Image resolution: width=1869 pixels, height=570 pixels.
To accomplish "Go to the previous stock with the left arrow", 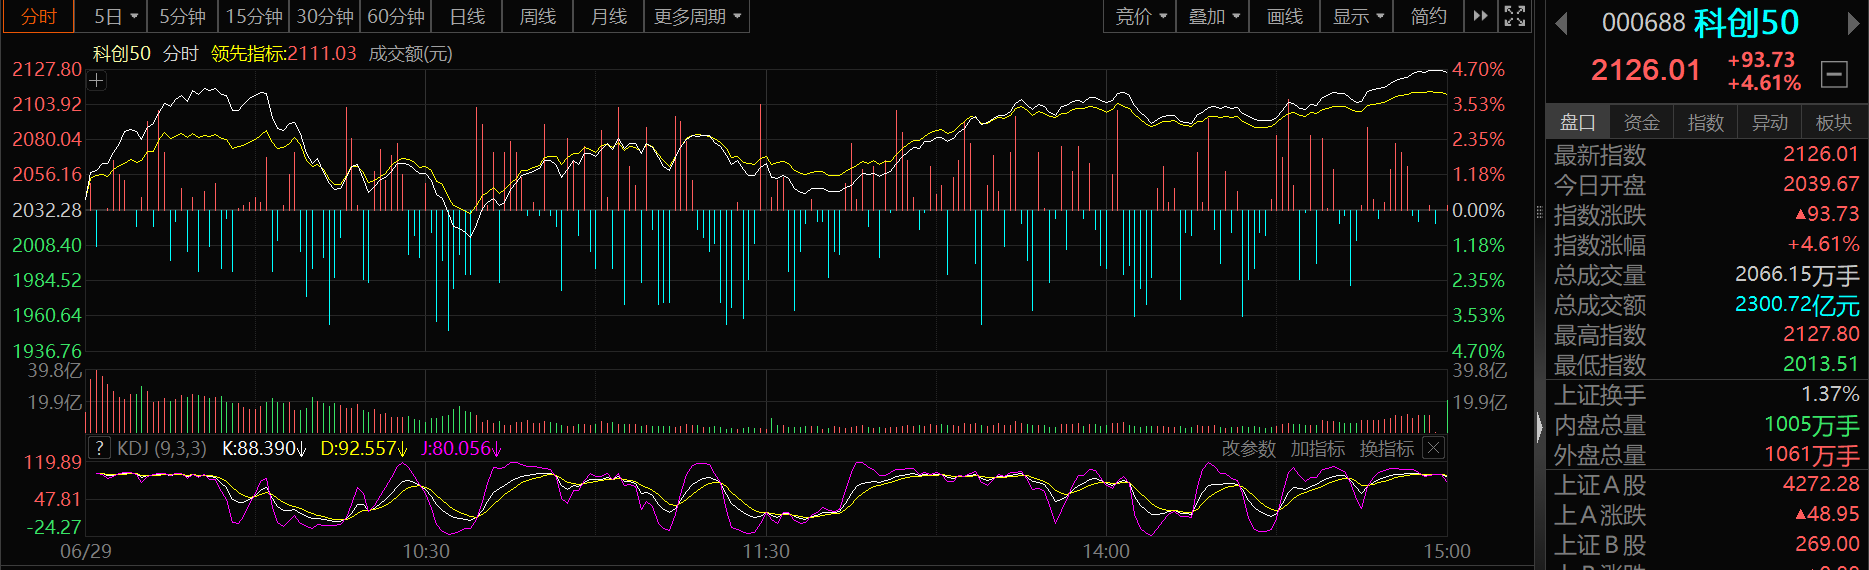I will (x=1561, y=22).
